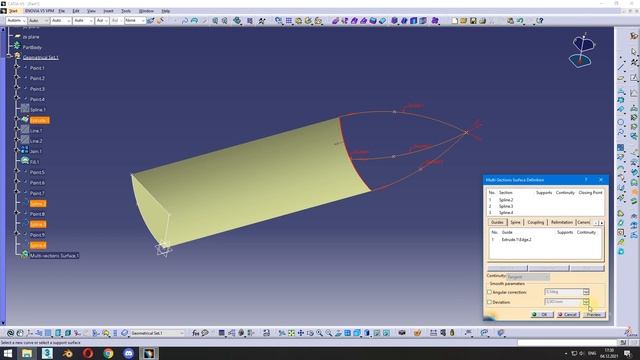Open the first graphic properties dropdown
The height and width of the screenshot is (360, 640).
tap(17, 20)
